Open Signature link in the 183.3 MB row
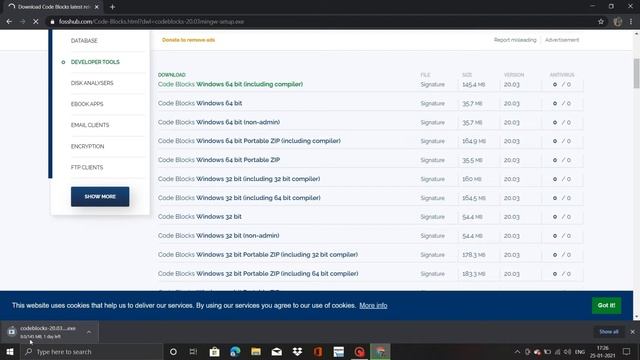640x360 pixels. (432, 274)
